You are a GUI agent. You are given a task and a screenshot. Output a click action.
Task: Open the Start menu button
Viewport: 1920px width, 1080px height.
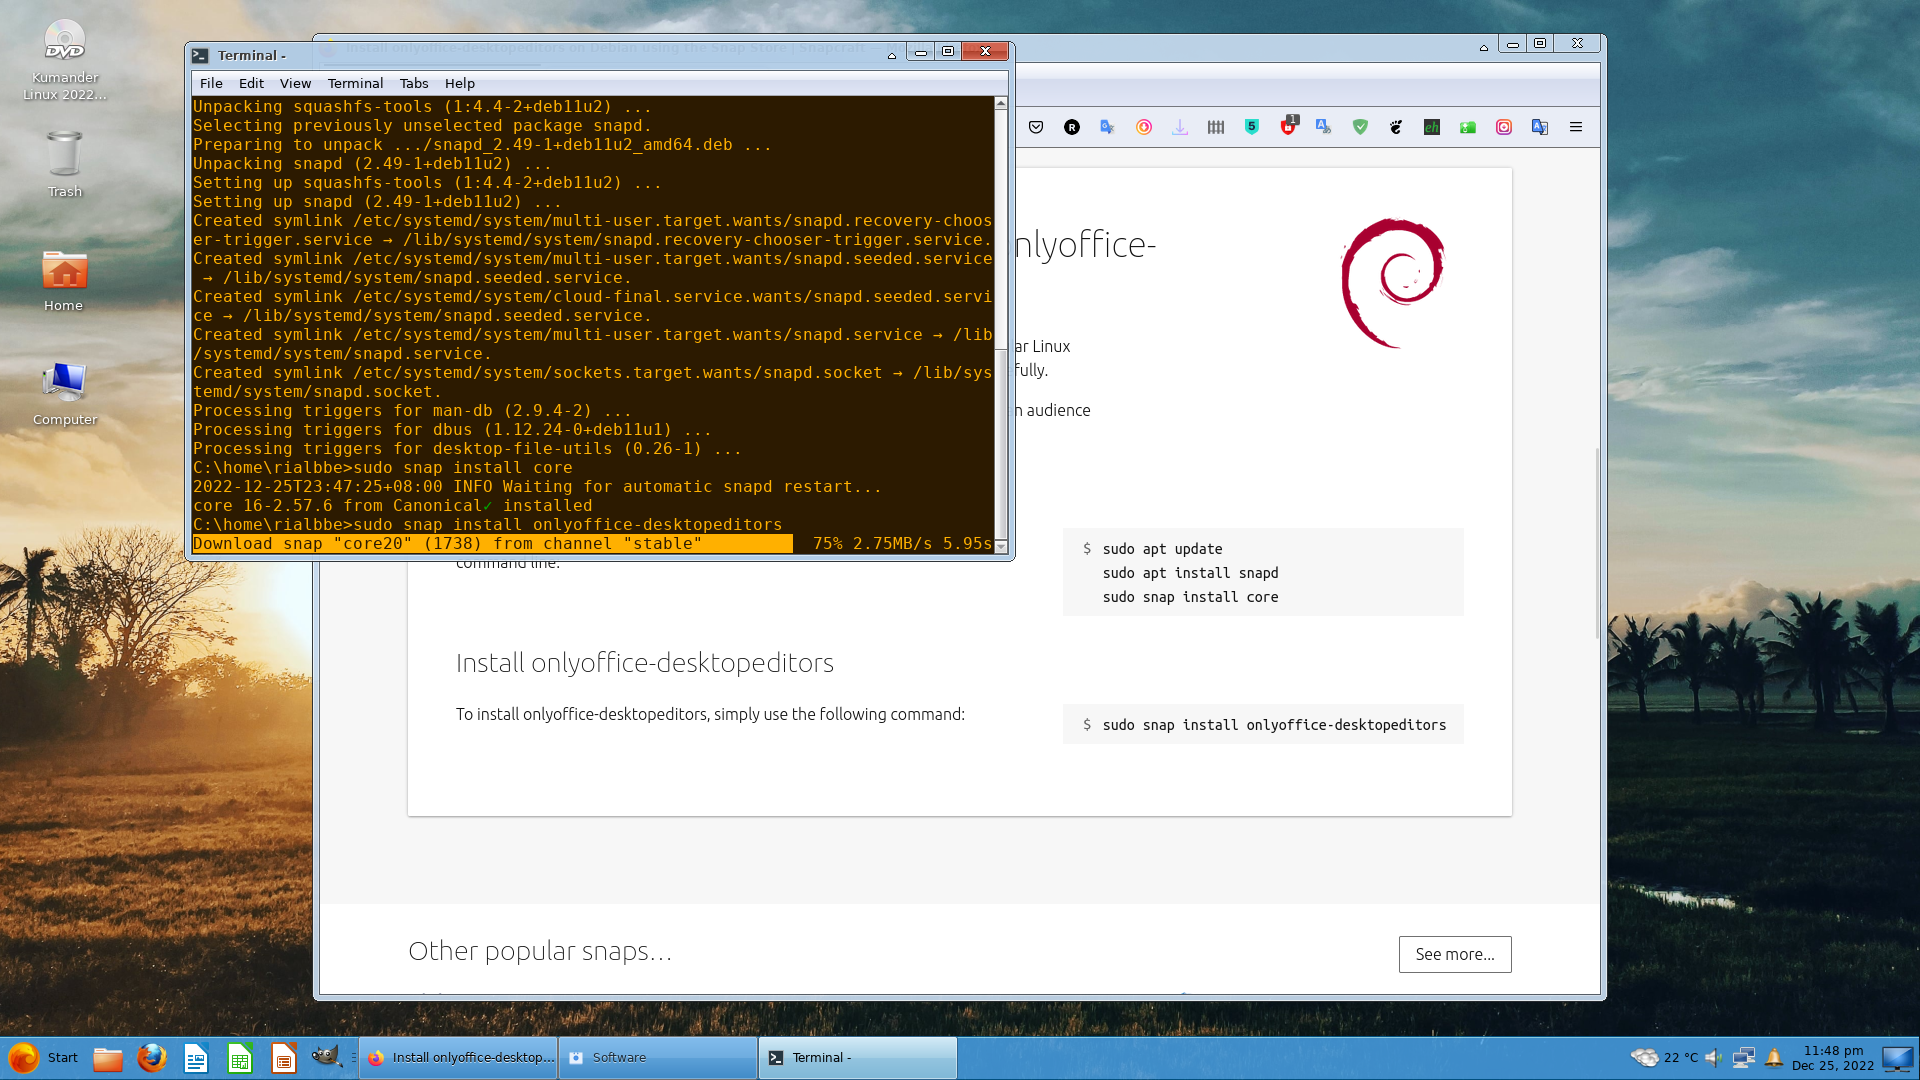43,1058
